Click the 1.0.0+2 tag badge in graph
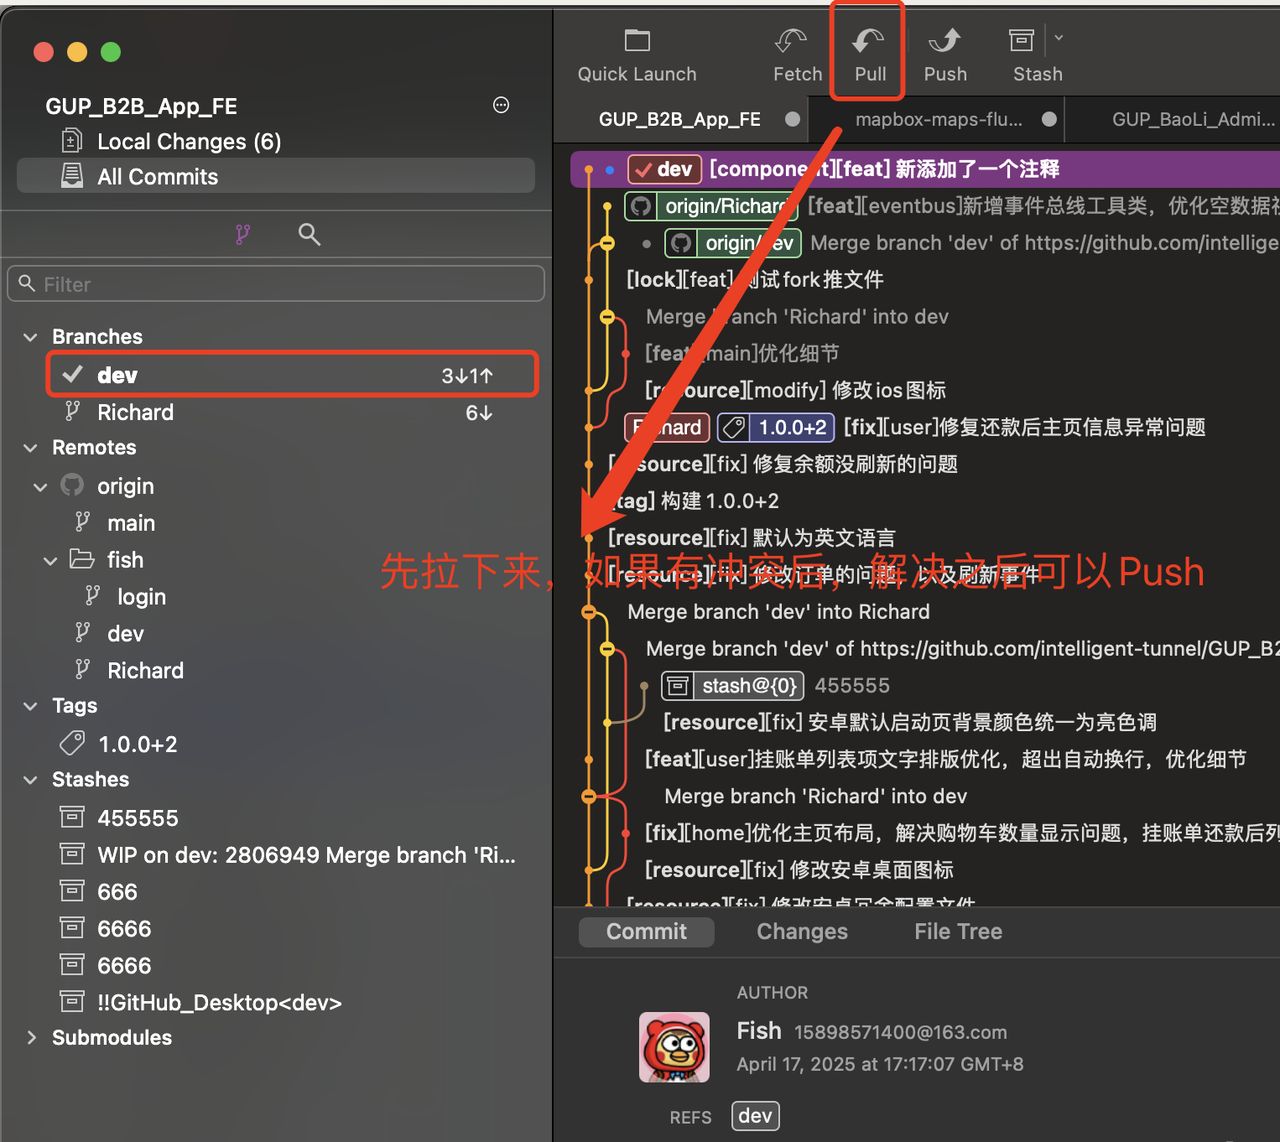 [776, 428]
